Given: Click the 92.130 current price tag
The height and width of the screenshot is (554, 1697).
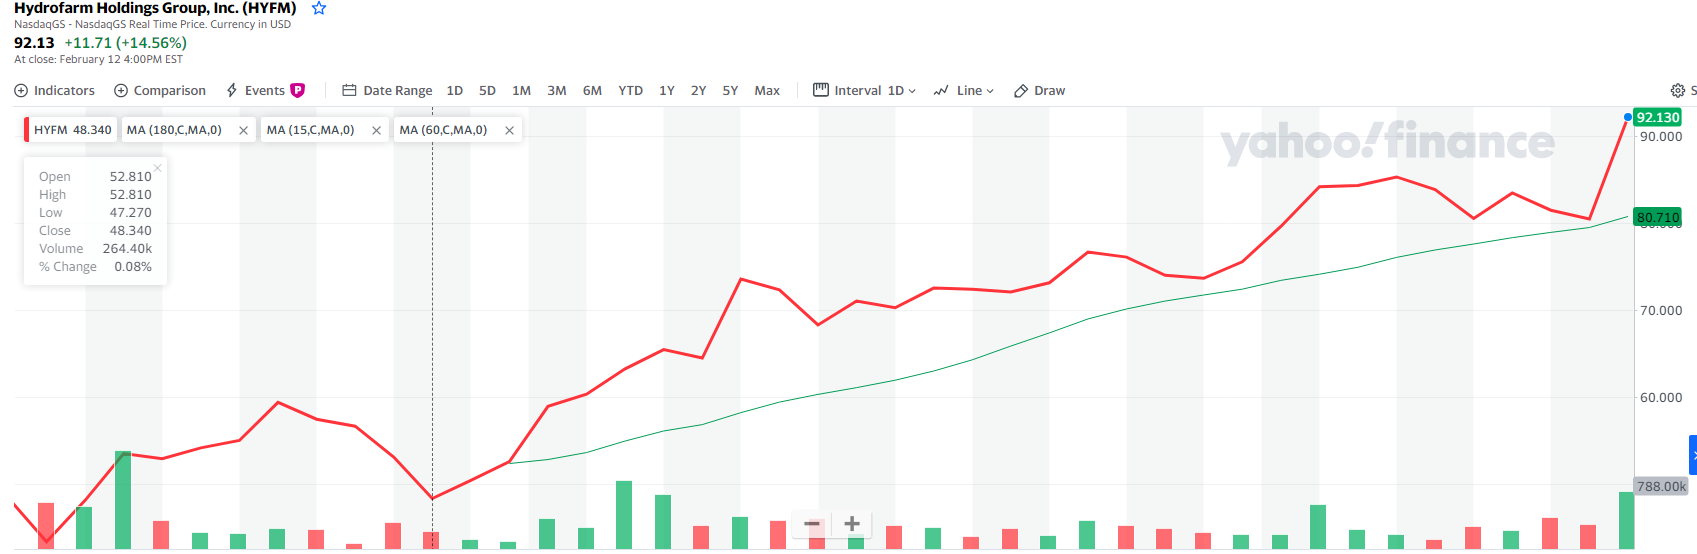Looking at the screenshot, I should click(x=1657, y=117).
